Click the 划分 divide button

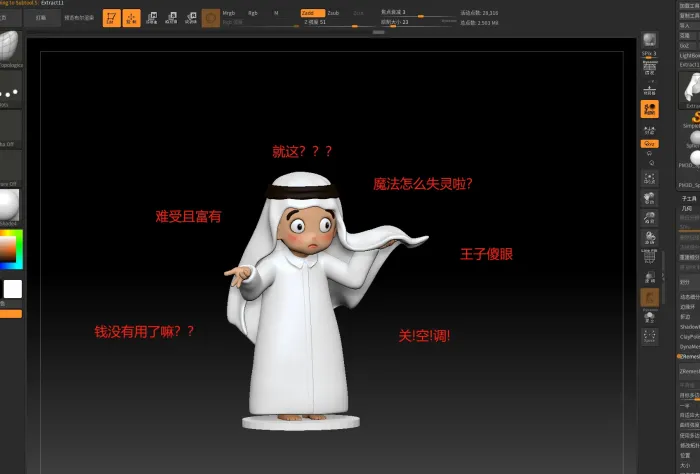tap(689, 282)
